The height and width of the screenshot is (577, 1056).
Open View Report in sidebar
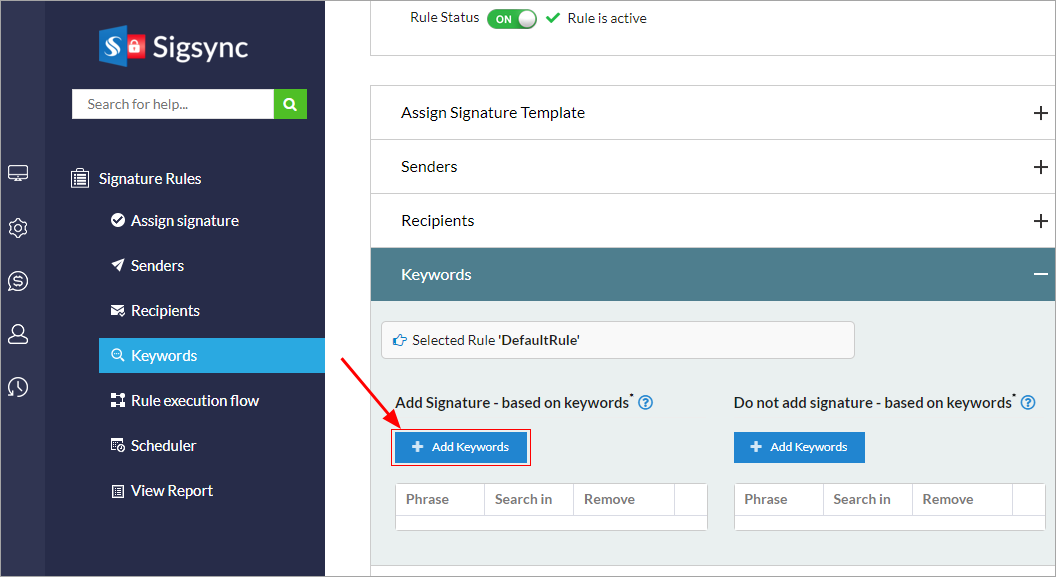[172, 491]
